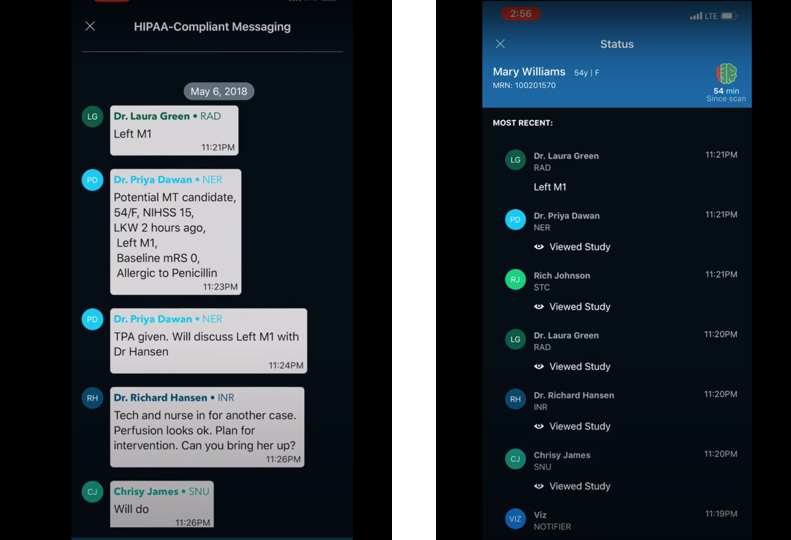Tap the CJ avatar in the Status list
Viewport: 791px width, 540px height.
point(515,459)
